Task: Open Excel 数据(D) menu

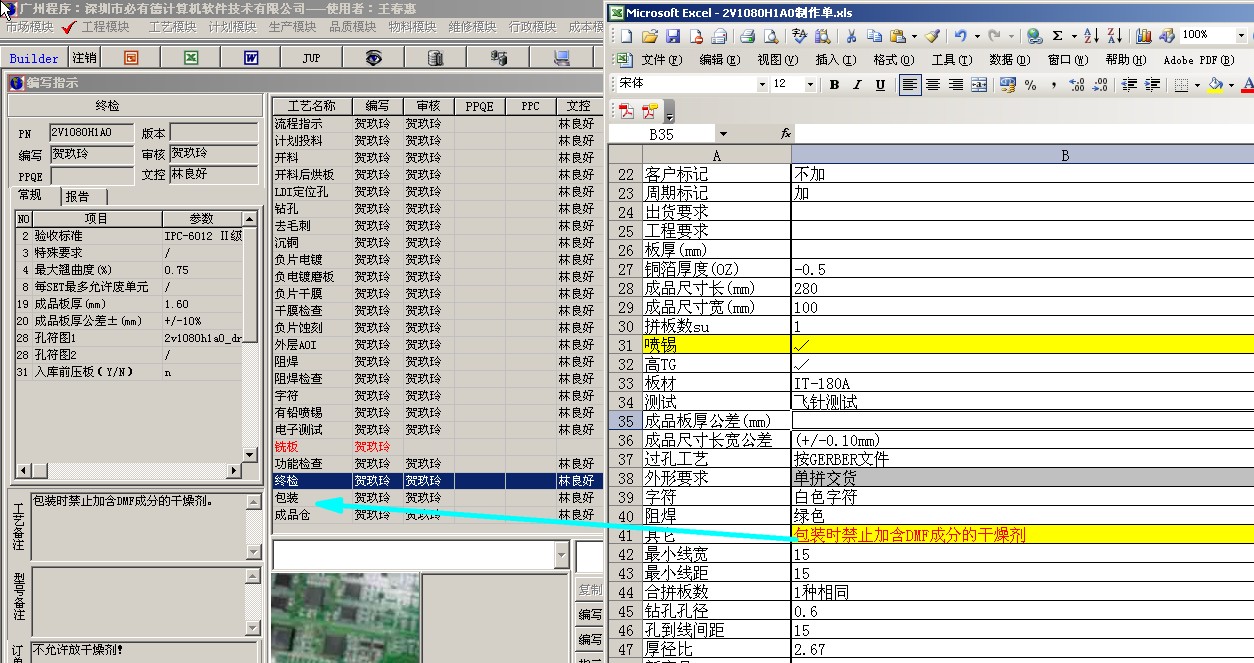Action: coord(1009,60)
